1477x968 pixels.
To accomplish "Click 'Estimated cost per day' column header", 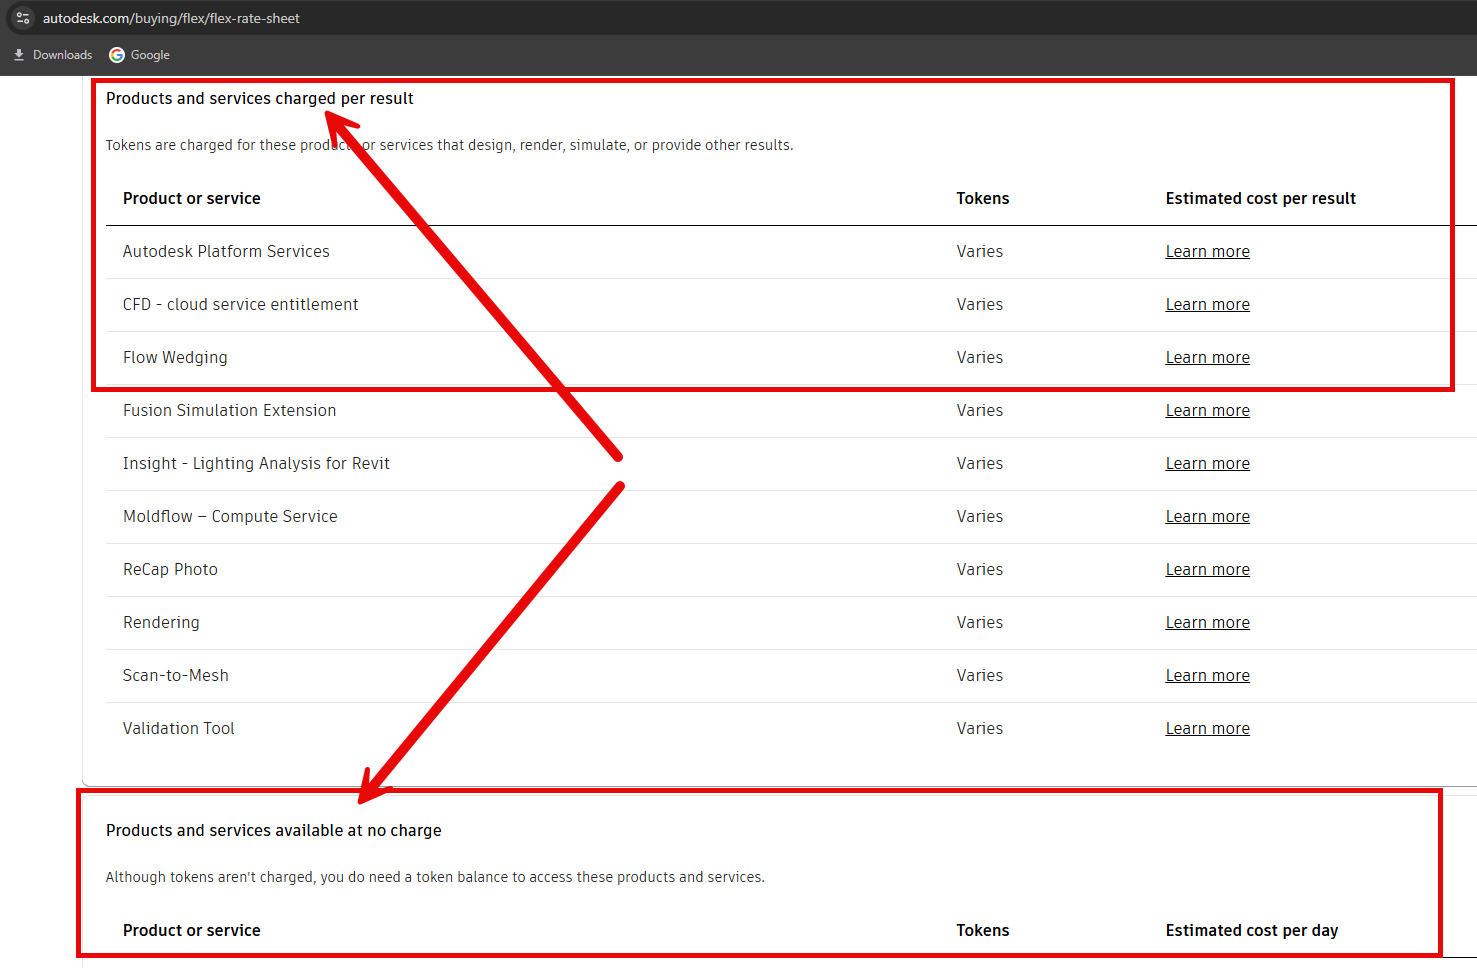I will click(1251, 931).
